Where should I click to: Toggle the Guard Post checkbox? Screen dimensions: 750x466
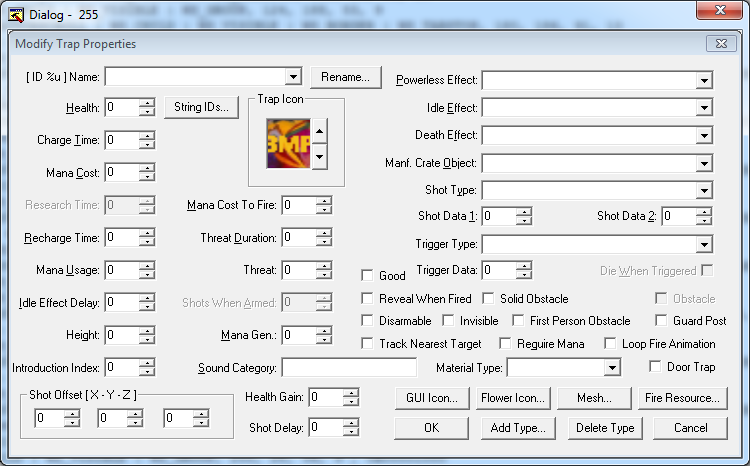tap(661, 321)
